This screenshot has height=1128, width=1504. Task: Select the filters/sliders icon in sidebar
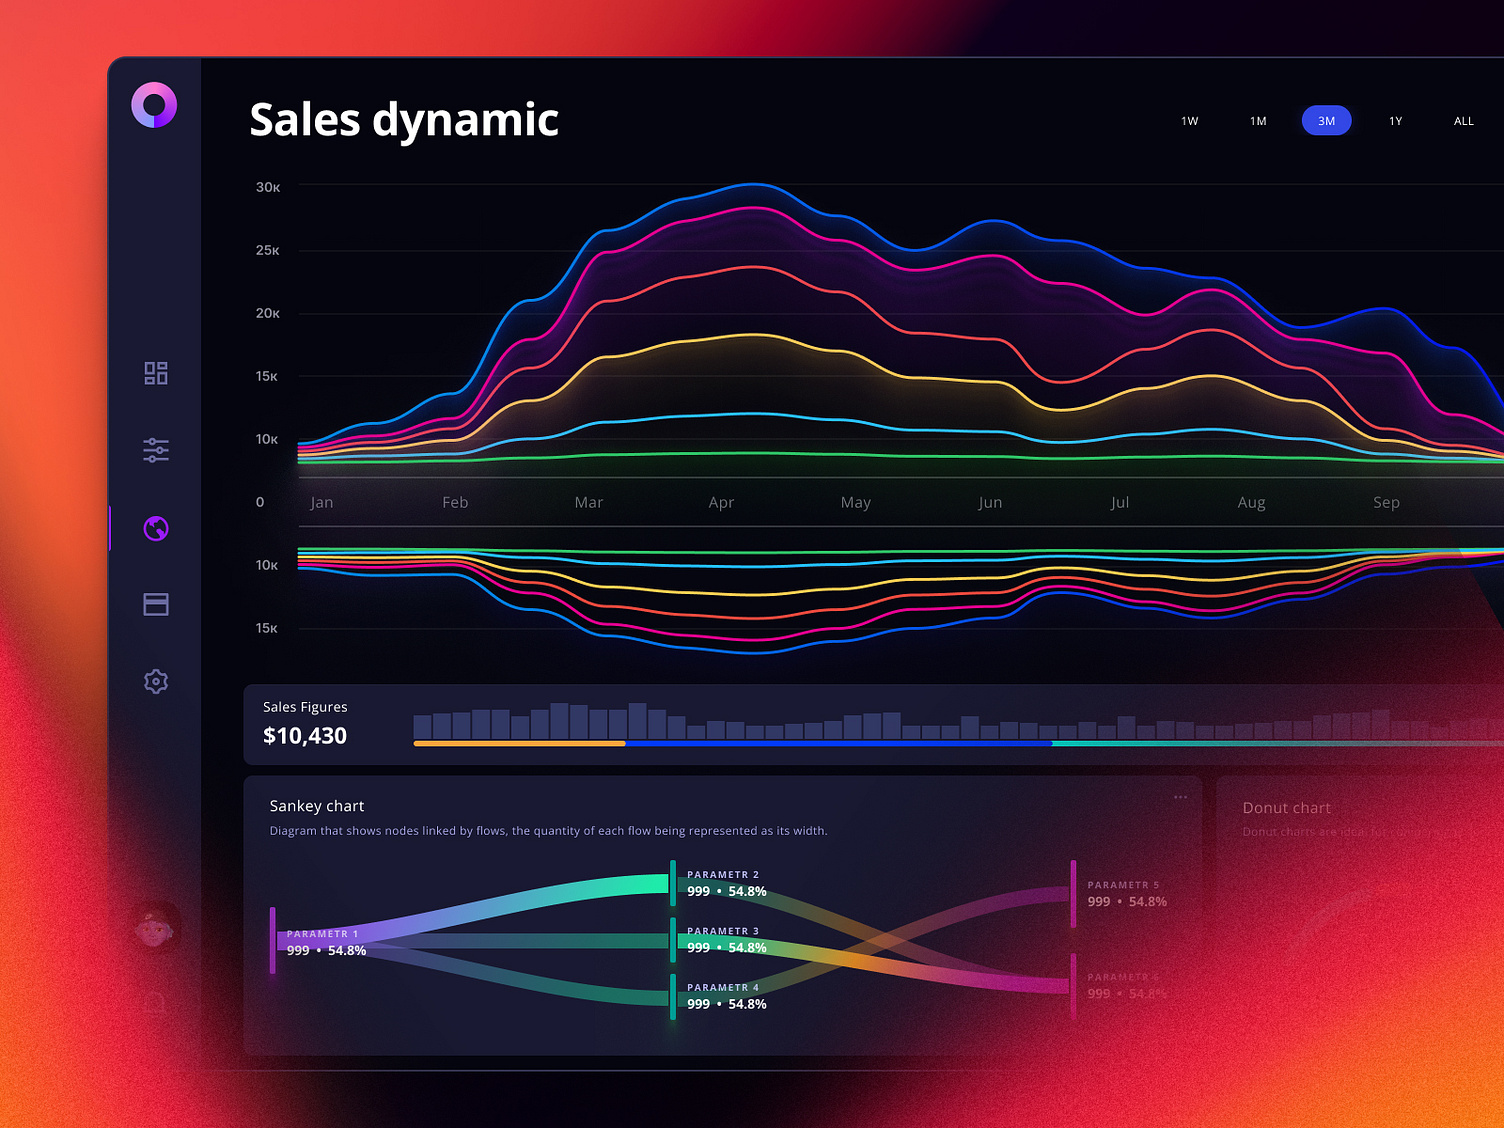click(155, 449)
